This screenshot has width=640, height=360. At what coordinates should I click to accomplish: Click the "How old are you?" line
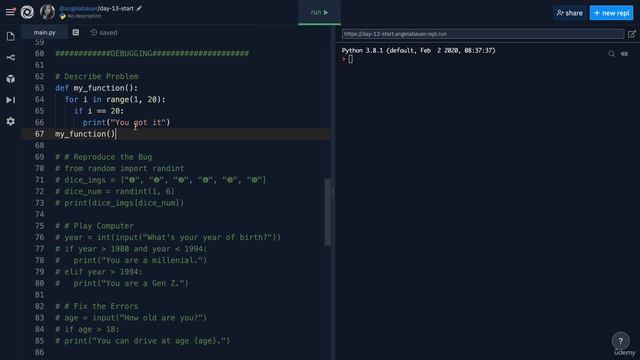pos(131,318)
